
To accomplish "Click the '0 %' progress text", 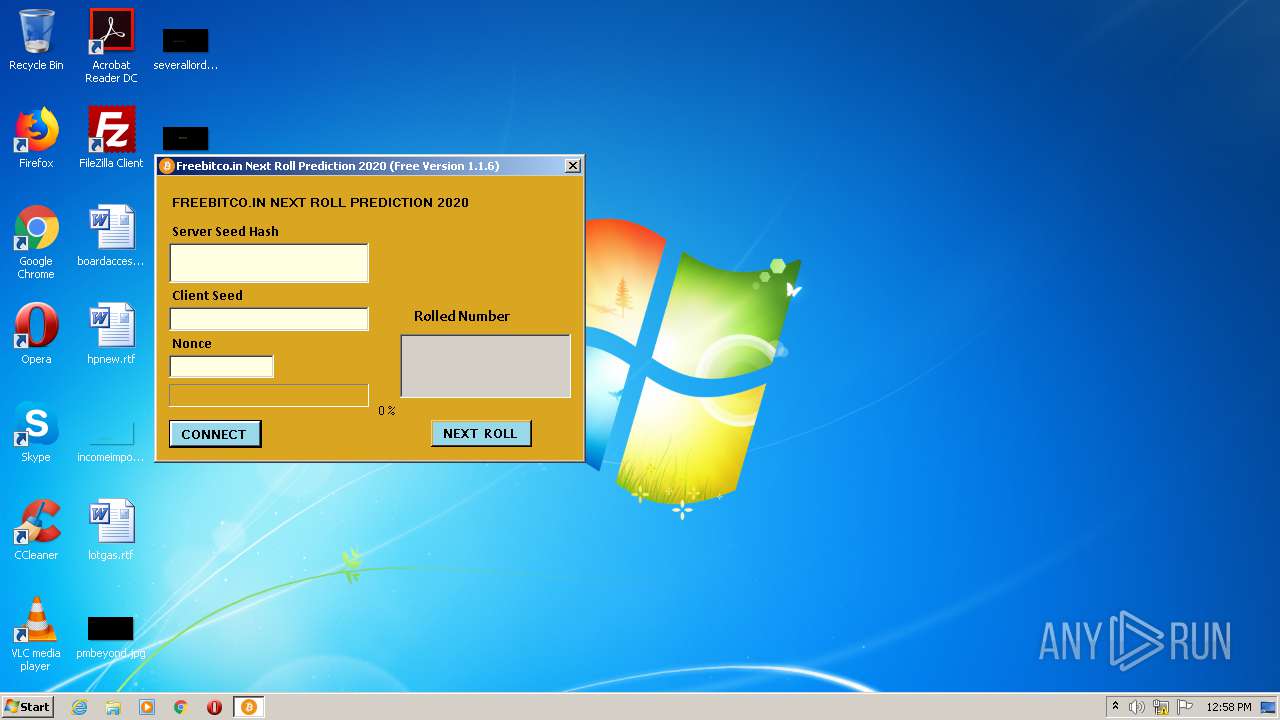I will pyautogui.click(x=386, y=411).
